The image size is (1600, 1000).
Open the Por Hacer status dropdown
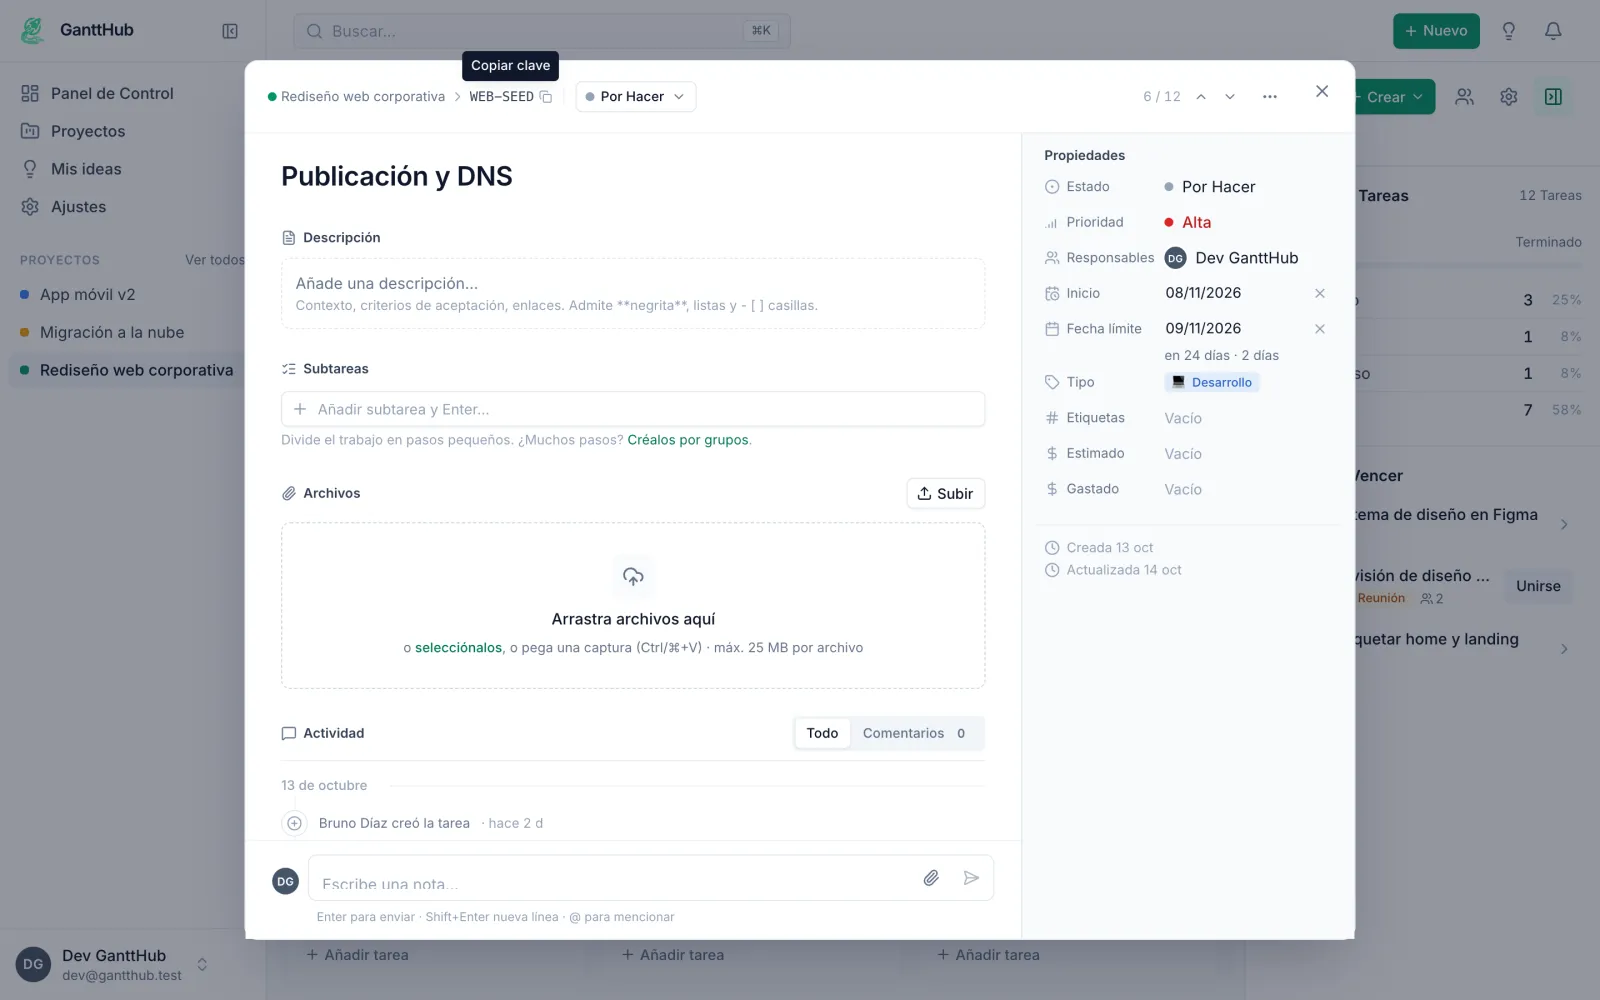click(x=636, y=97)
